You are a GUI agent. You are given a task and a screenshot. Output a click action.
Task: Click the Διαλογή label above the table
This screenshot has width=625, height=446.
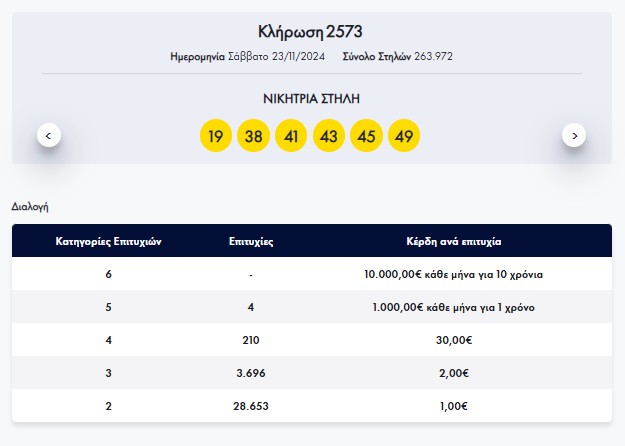tap(30, 207)
